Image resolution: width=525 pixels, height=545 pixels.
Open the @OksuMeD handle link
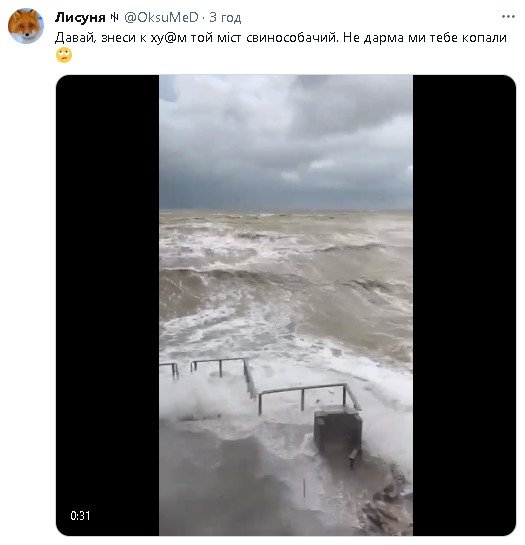161,17
